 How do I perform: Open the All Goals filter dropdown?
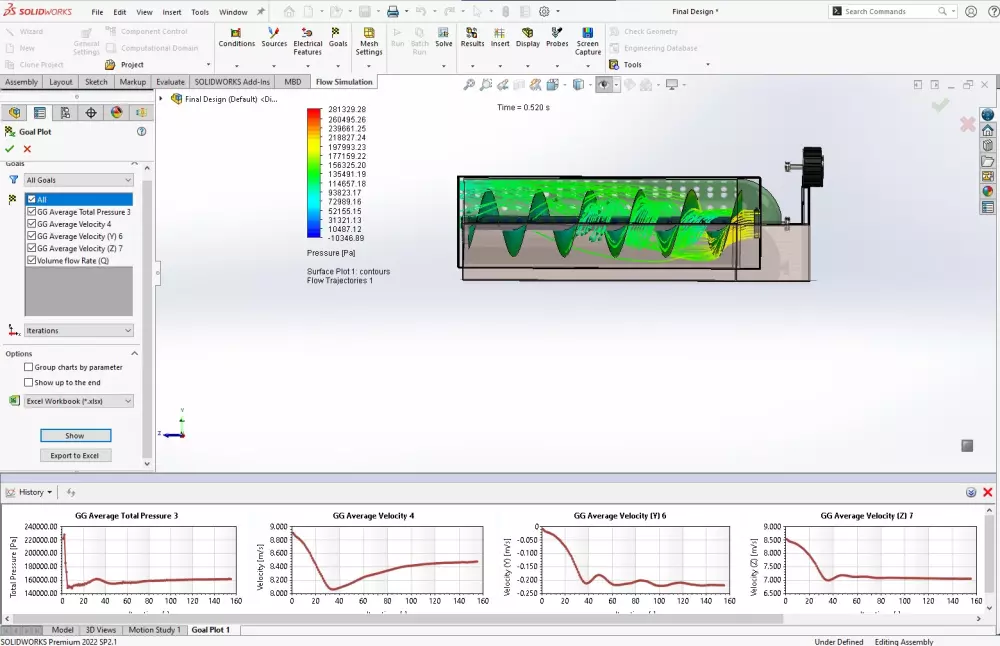tap(78, 179)
